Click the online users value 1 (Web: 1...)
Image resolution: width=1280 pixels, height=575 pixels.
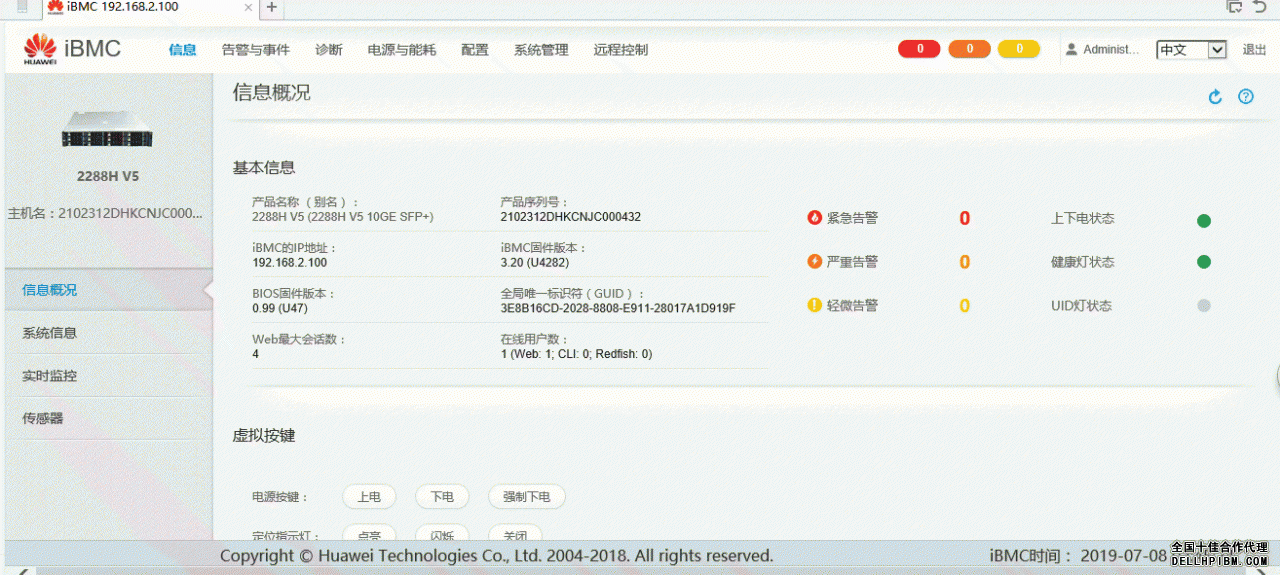(x=577, y=354)
